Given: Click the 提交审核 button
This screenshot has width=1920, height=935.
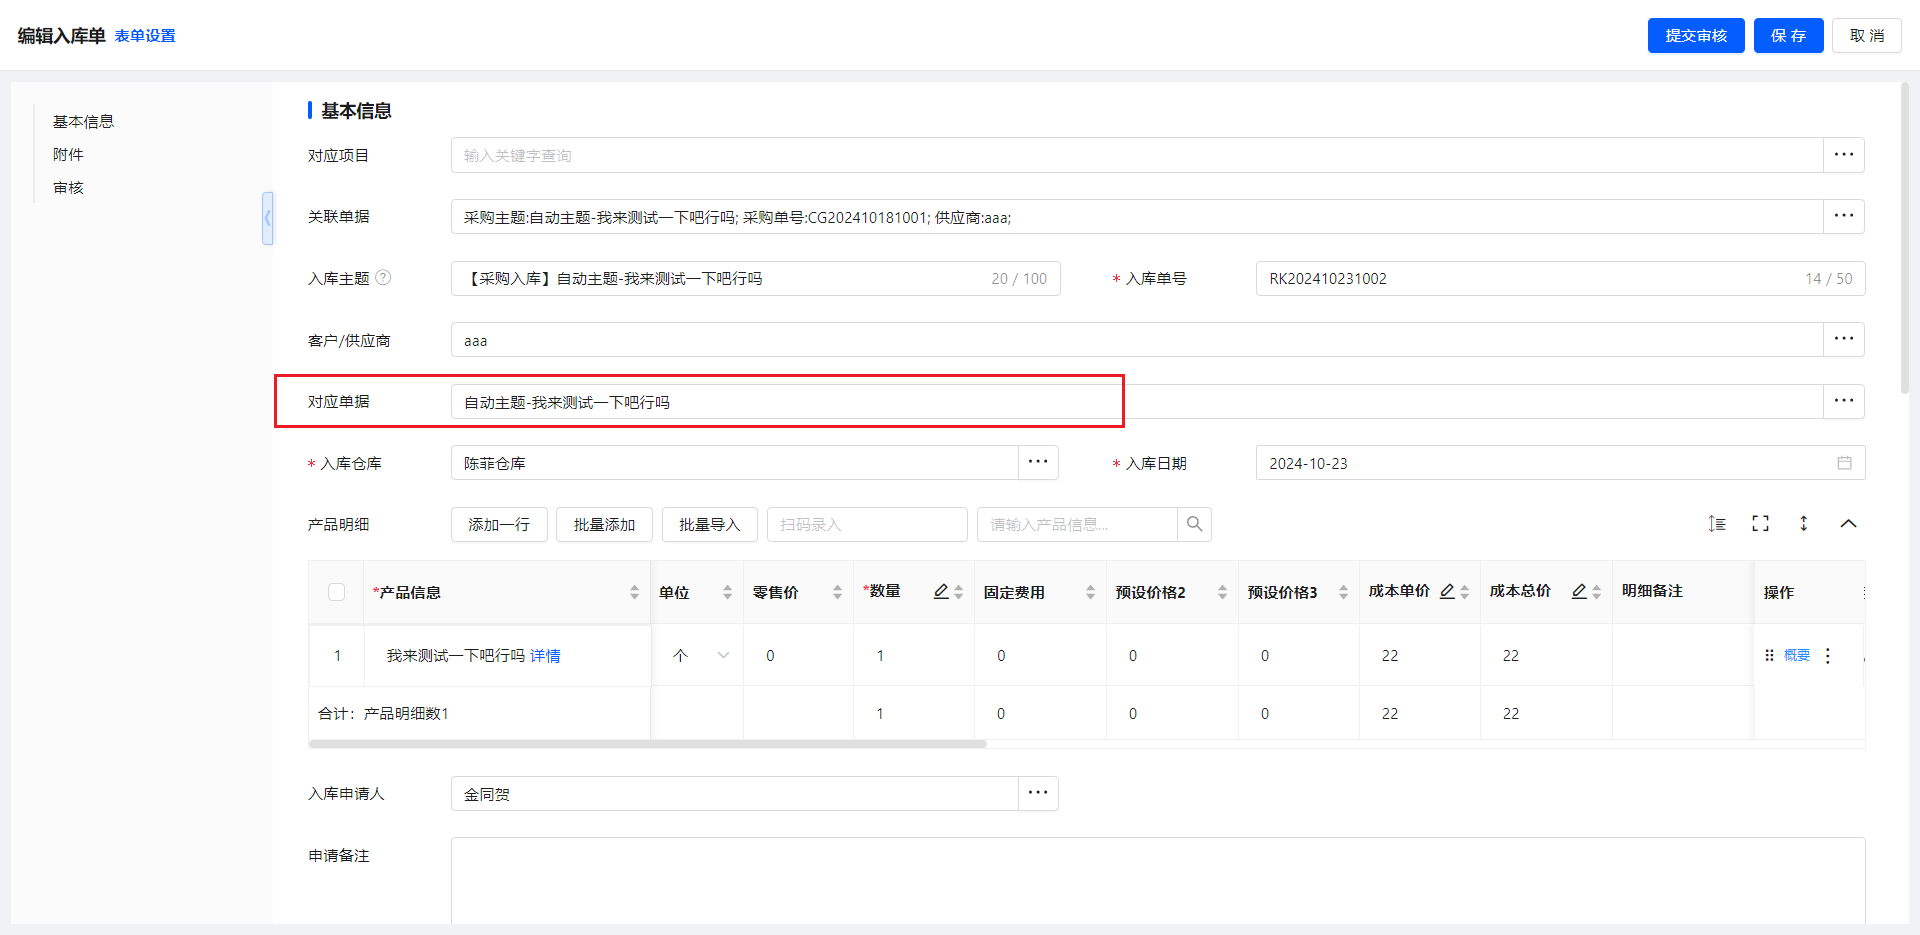Looking at the screenshot, I should point(1696,35).
